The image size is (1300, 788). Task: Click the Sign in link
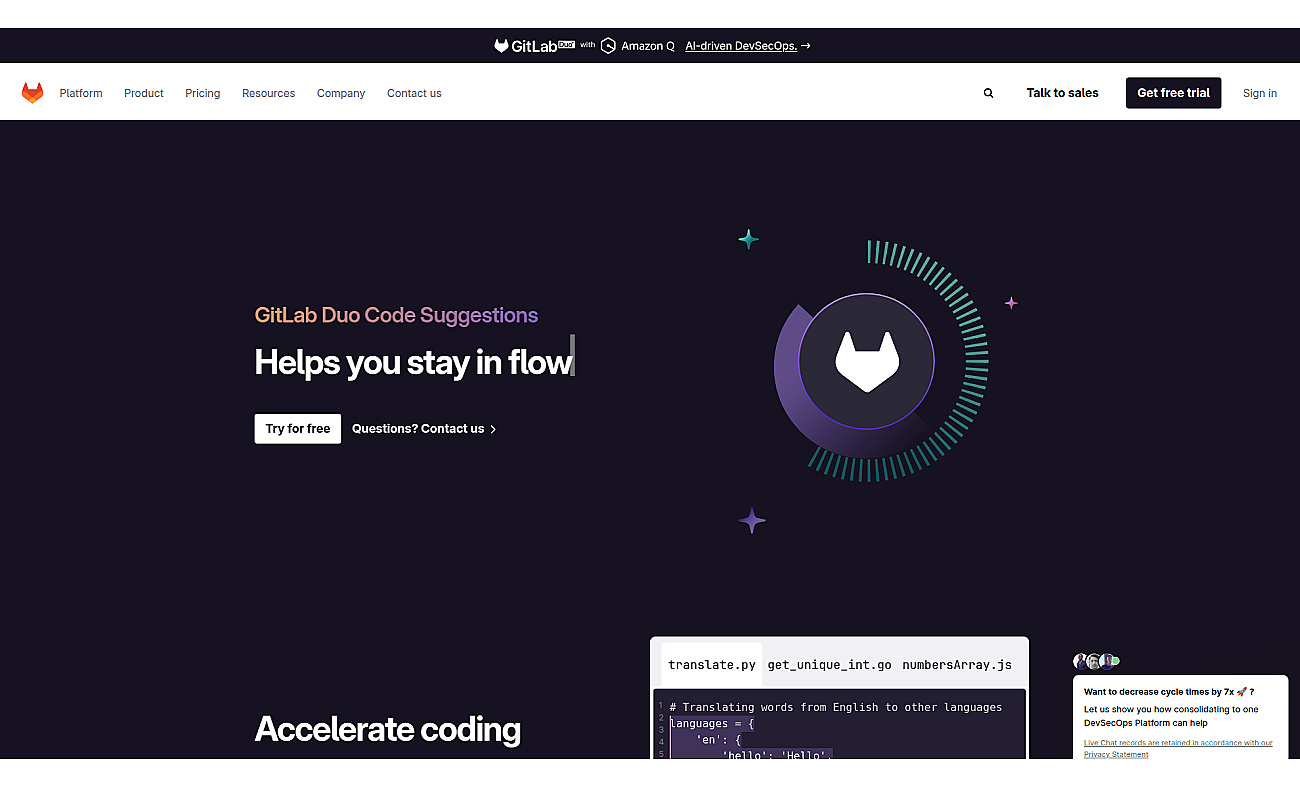(x=1260, y=93)
